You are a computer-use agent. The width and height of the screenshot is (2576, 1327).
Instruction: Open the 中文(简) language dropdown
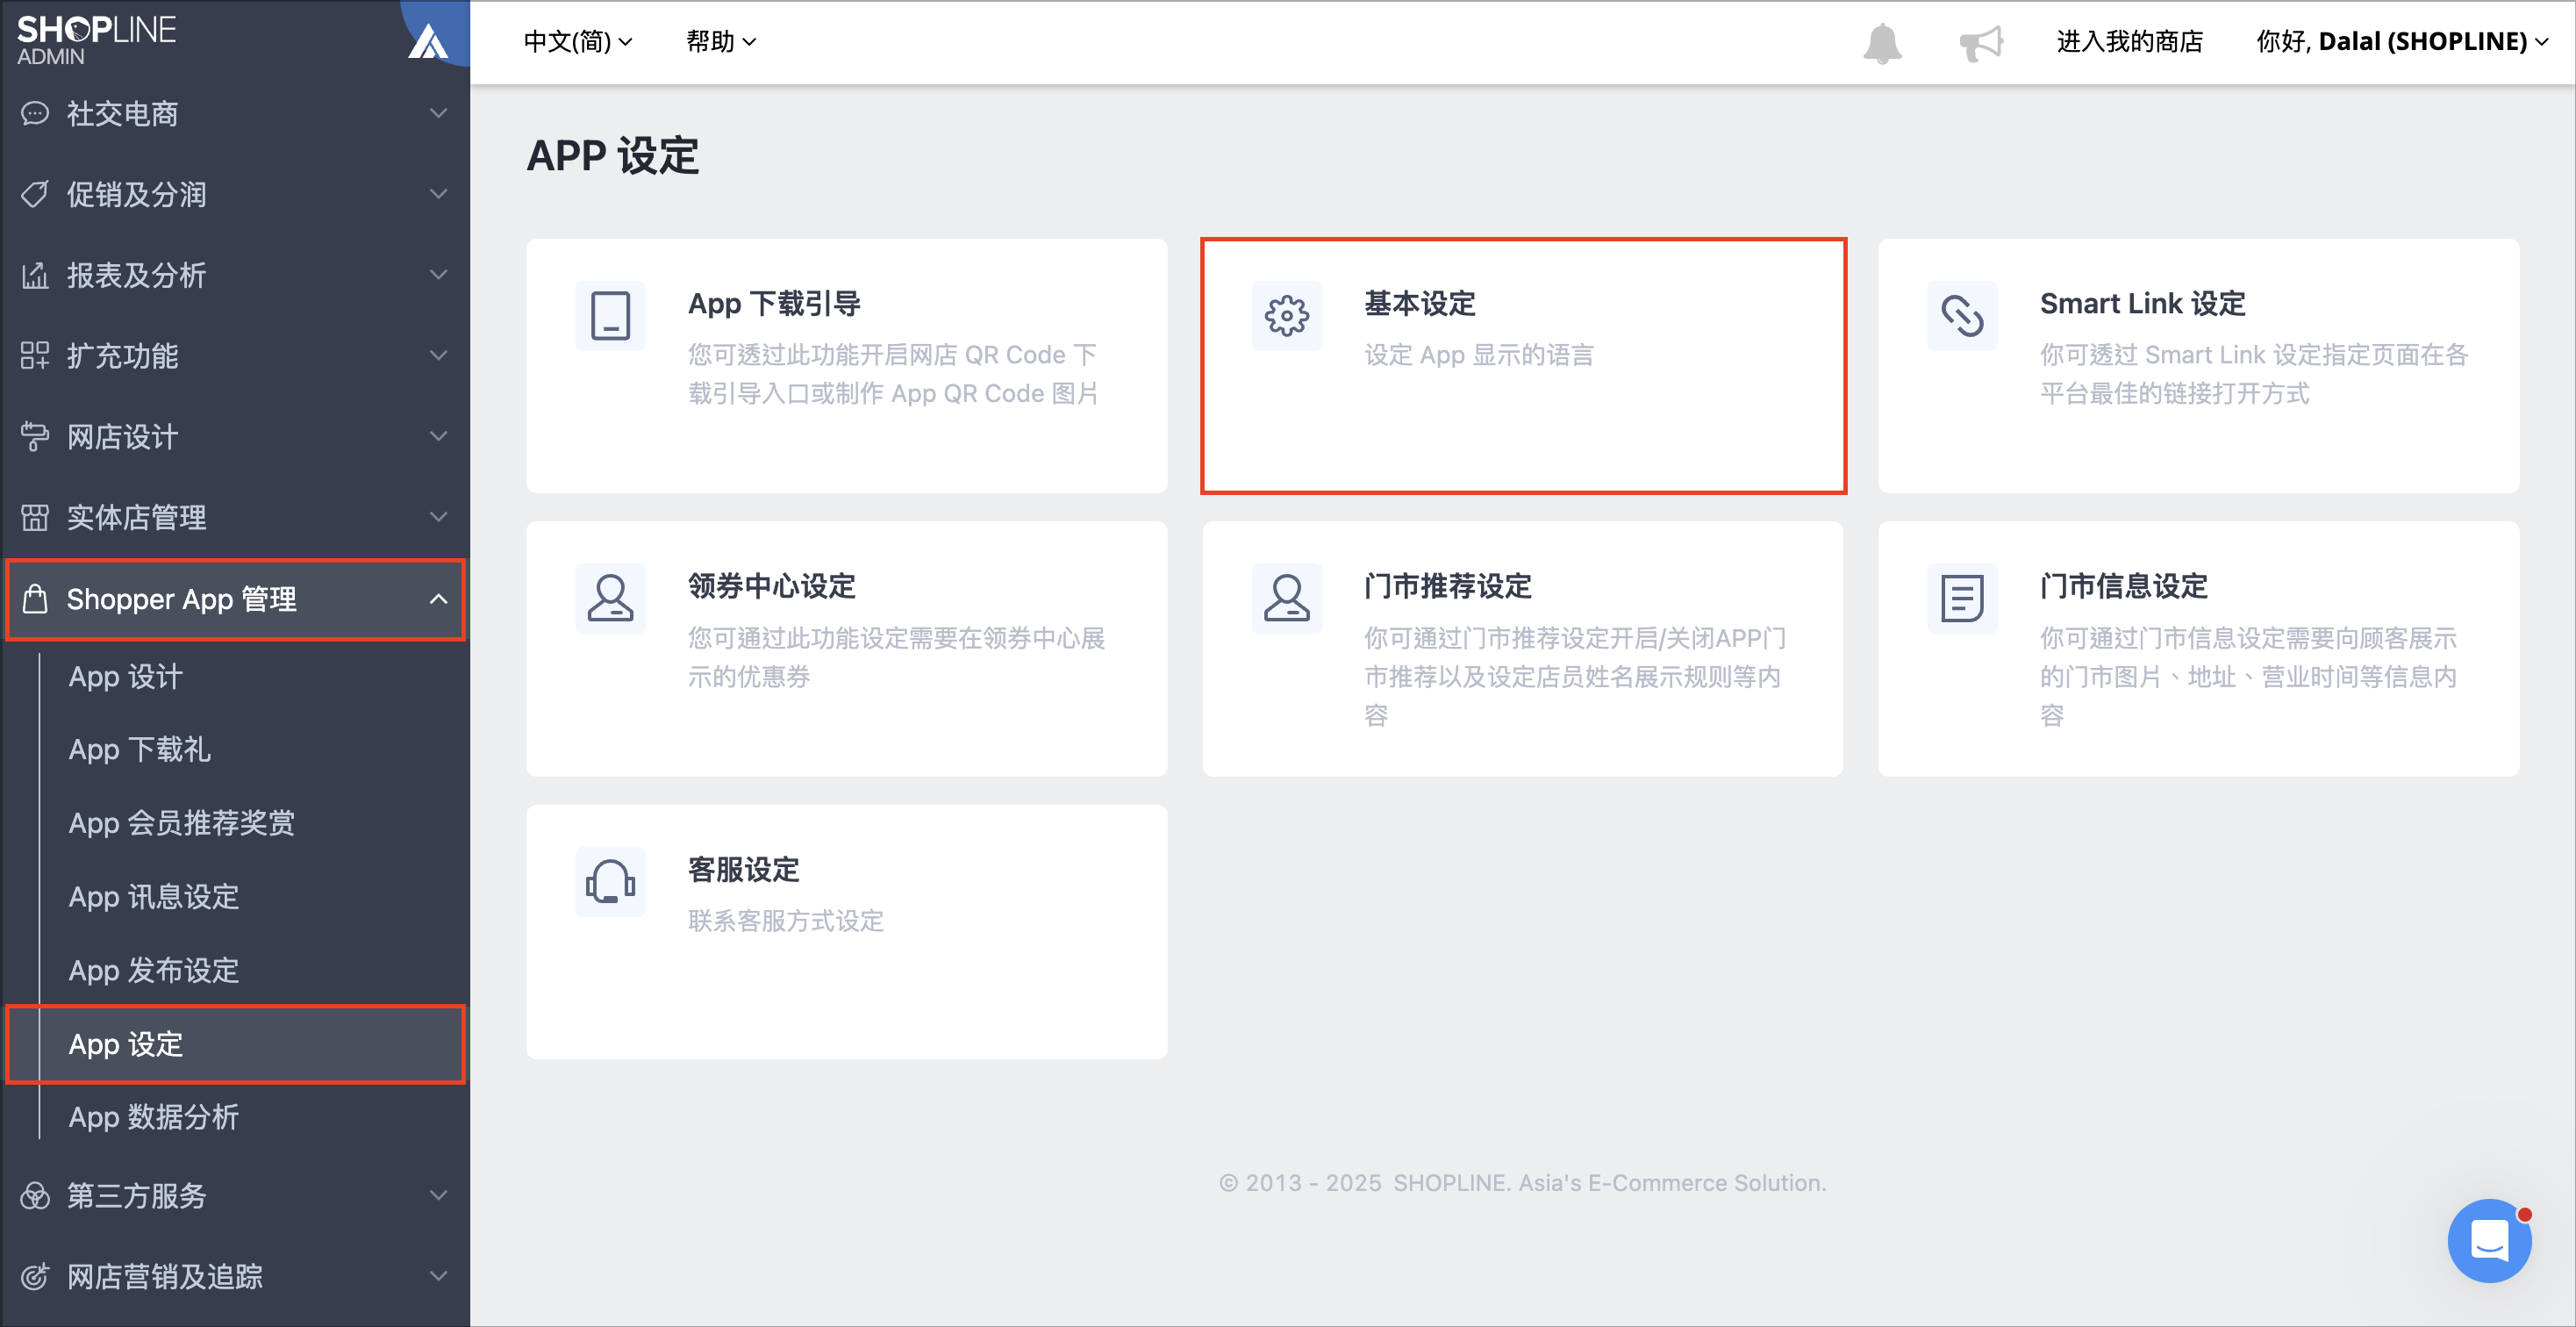(x=578, y=42)
